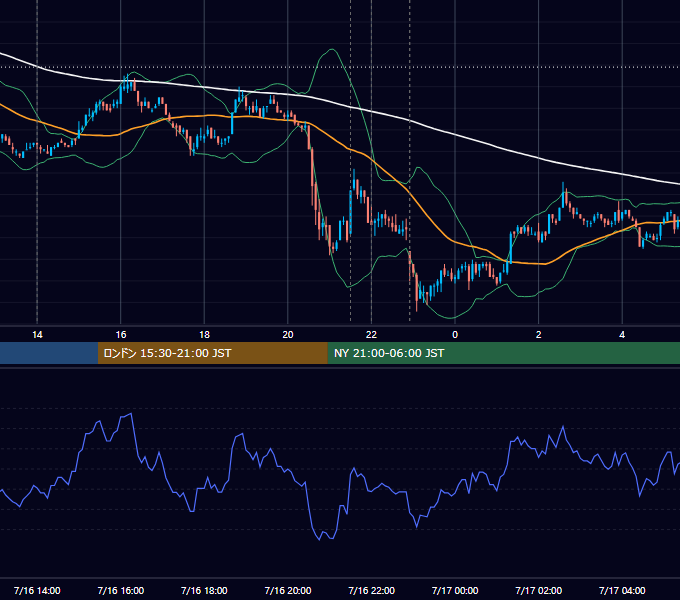
Task: Click the hour label 18 on price chart axis
Action: coord(204,335)
